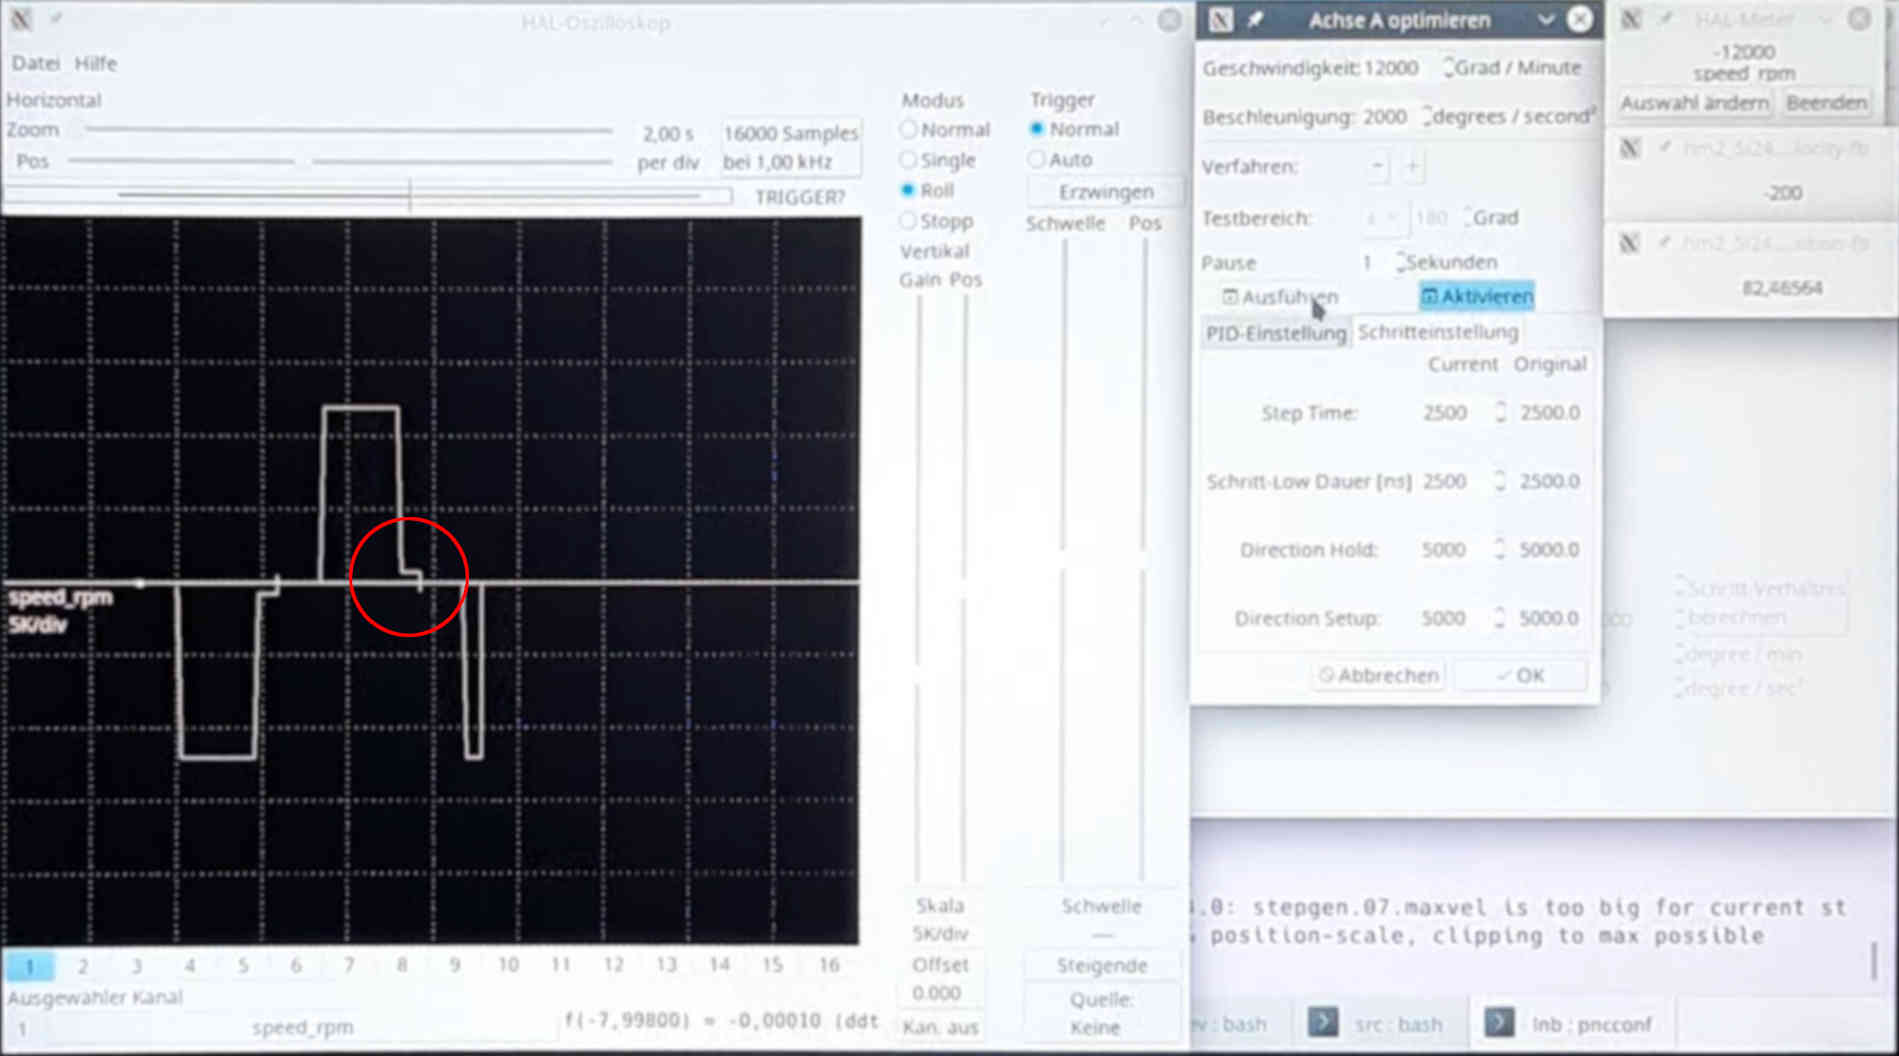Adjust the Direction Hold spinner arrows

[x=1500, y=549]
